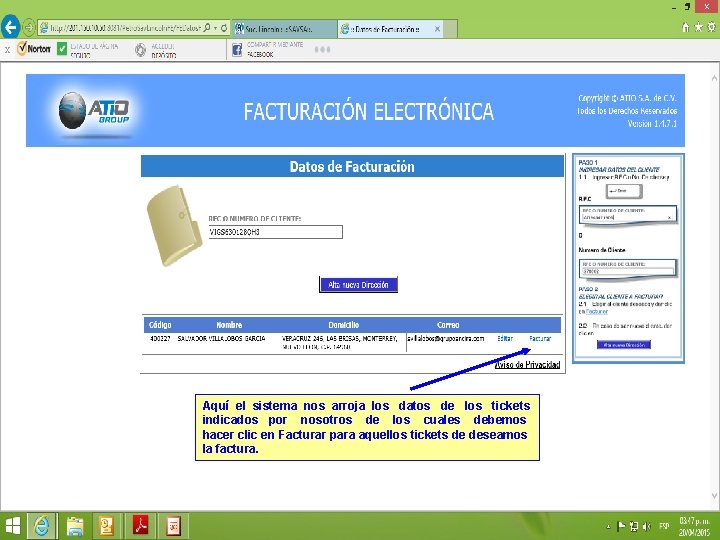Open a new blank browser tab
Image resolution: width=720 pixels, height=540 pixels.
451,29
